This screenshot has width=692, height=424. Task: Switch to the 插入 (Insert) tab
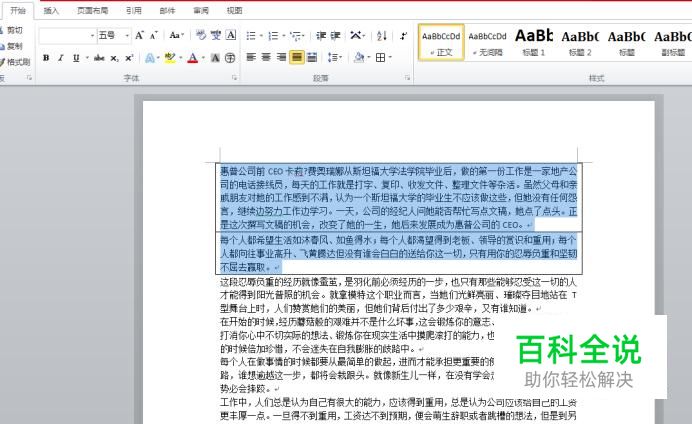[x=51, y=10]
